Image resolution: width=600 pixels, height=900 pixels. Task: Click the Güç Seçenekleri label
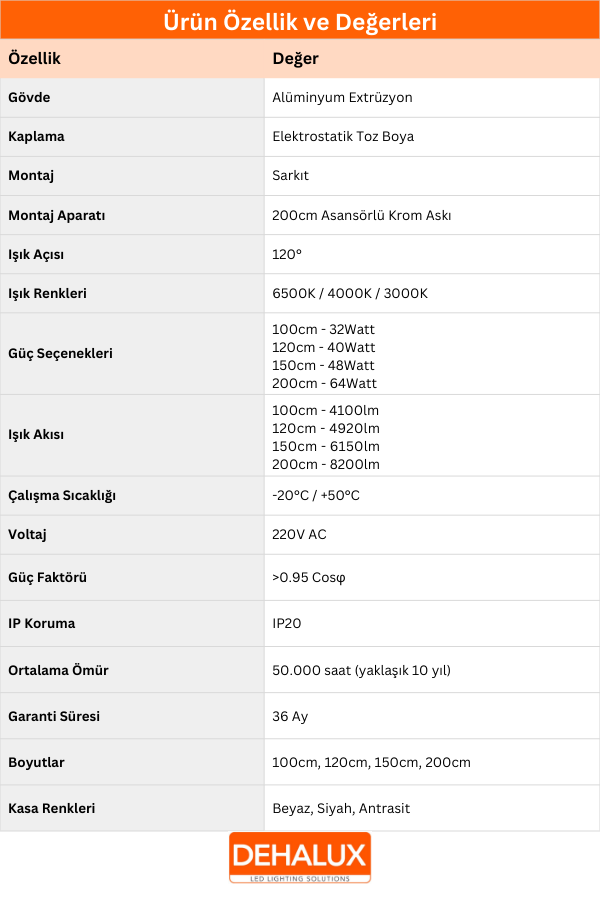coord(60,354)
